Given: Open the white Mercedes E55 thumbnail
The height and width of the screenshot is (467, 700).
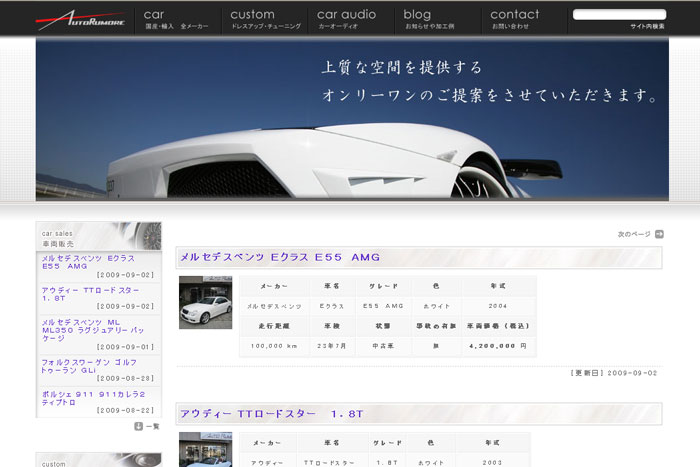Looking at the screenshot, I should click(x=205, y=302).
